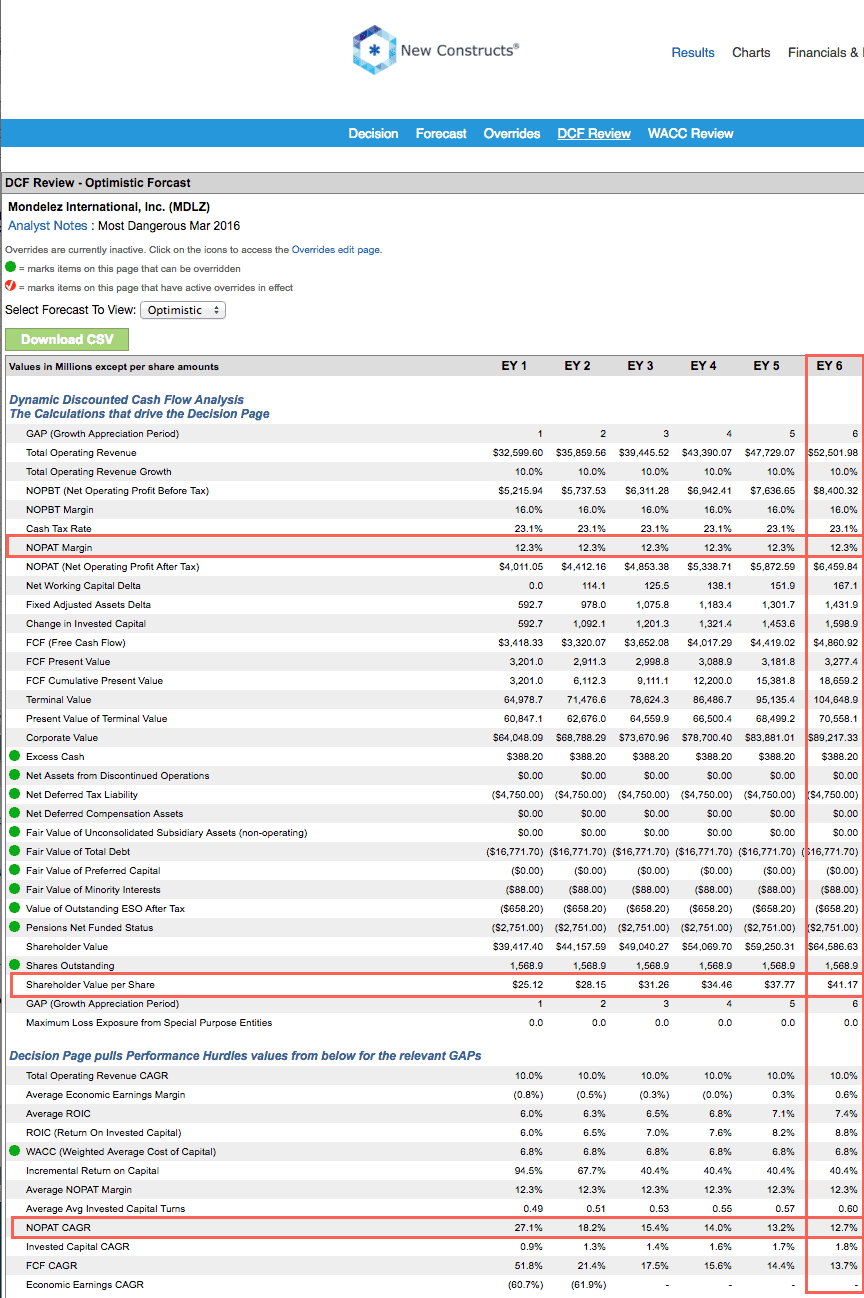Click override dot for Unconsolidated Subsidiary Assets
This screenshot has height=1298, width=864.
click(14, 832)
